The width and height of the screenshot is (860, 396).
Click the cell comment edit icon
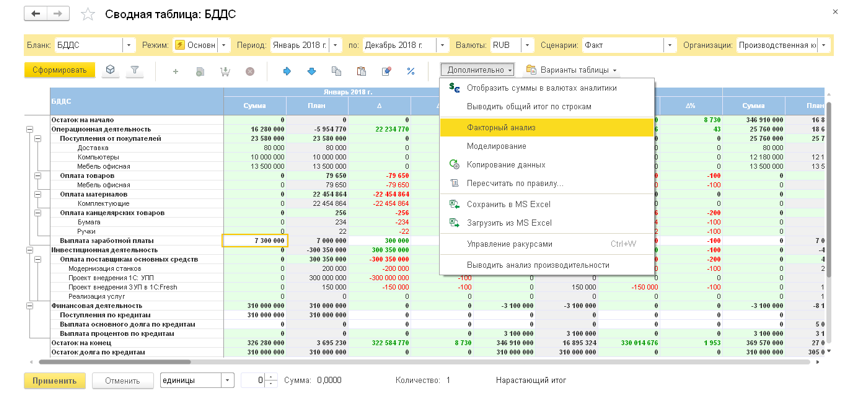coord(386,71)
